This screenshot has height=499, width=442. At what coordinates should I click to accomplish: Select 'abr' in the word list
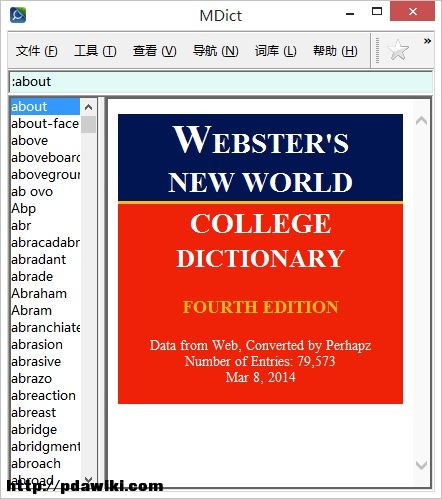(x=45, y=226)
